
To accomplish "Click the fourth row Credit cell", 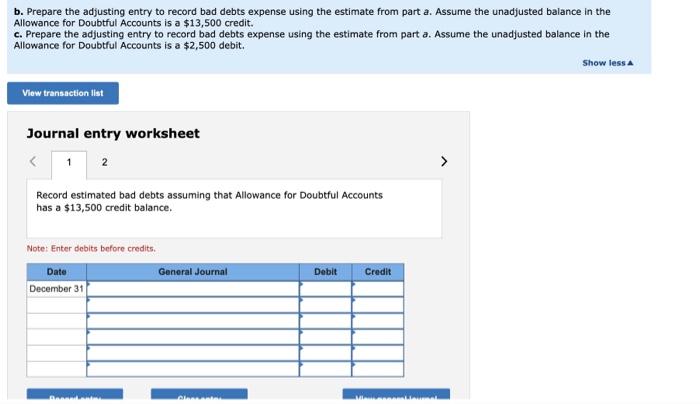I will (x=378, y=337).
